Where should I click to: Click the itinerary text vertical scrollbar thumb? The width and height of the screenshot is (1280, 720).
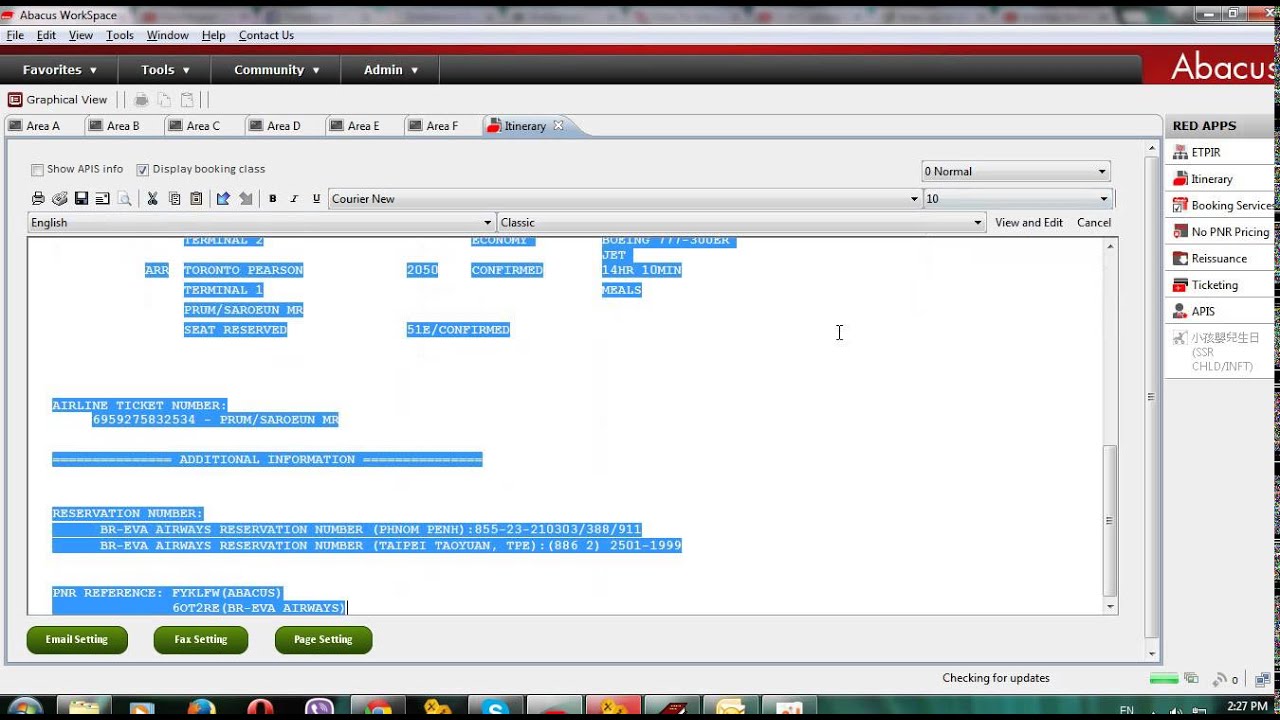1109,520
